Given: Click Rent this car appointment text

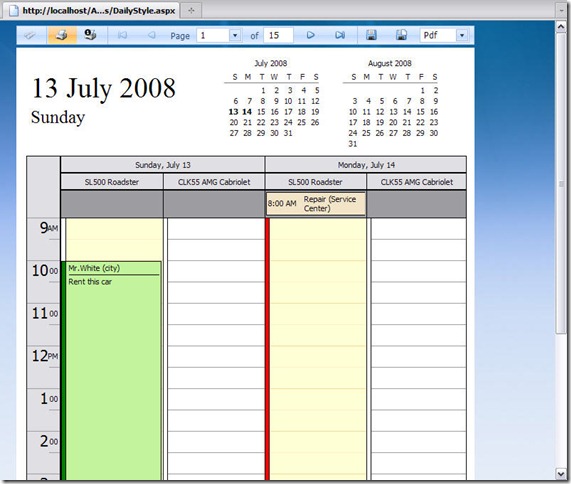Looking at the screenshot, I should pyautogui.click(x=90, y=282).
